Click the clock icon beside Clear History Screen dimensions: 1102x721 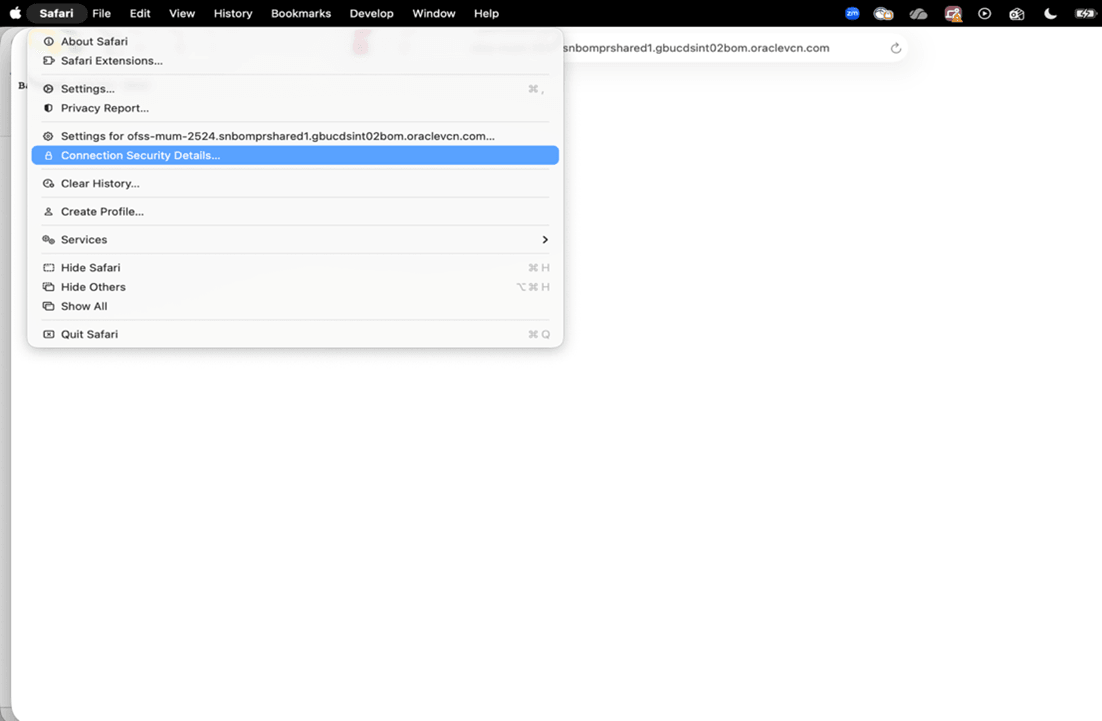tap(48, 183)
